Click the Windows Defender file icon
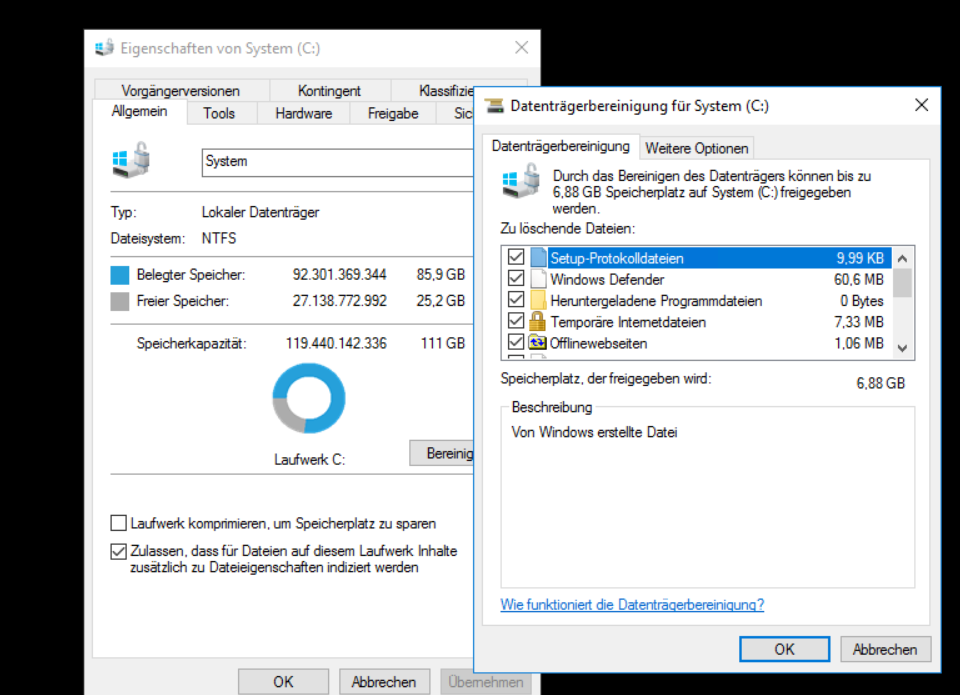The width and height of the screenshot is (960, 695). [x=538, y=279]
